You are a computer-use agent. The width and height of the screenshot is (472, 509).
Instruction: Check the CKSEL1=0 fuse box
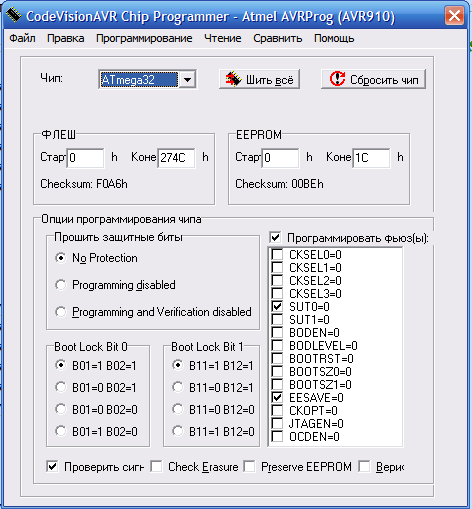coord(277,267)
